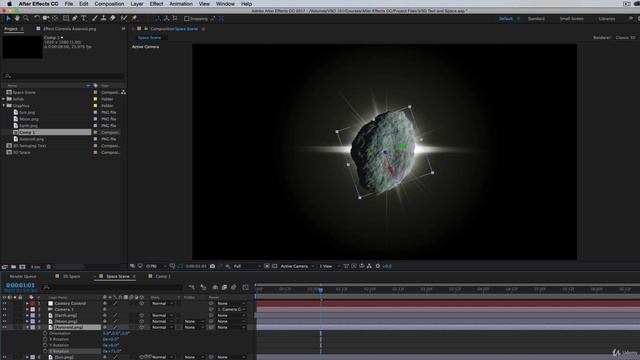Image resolution: width=640 pixels, height=360 pixels.
Task: Hide the Camera Control layer eye
Action: pyautogui.click(x=4, y=304)
